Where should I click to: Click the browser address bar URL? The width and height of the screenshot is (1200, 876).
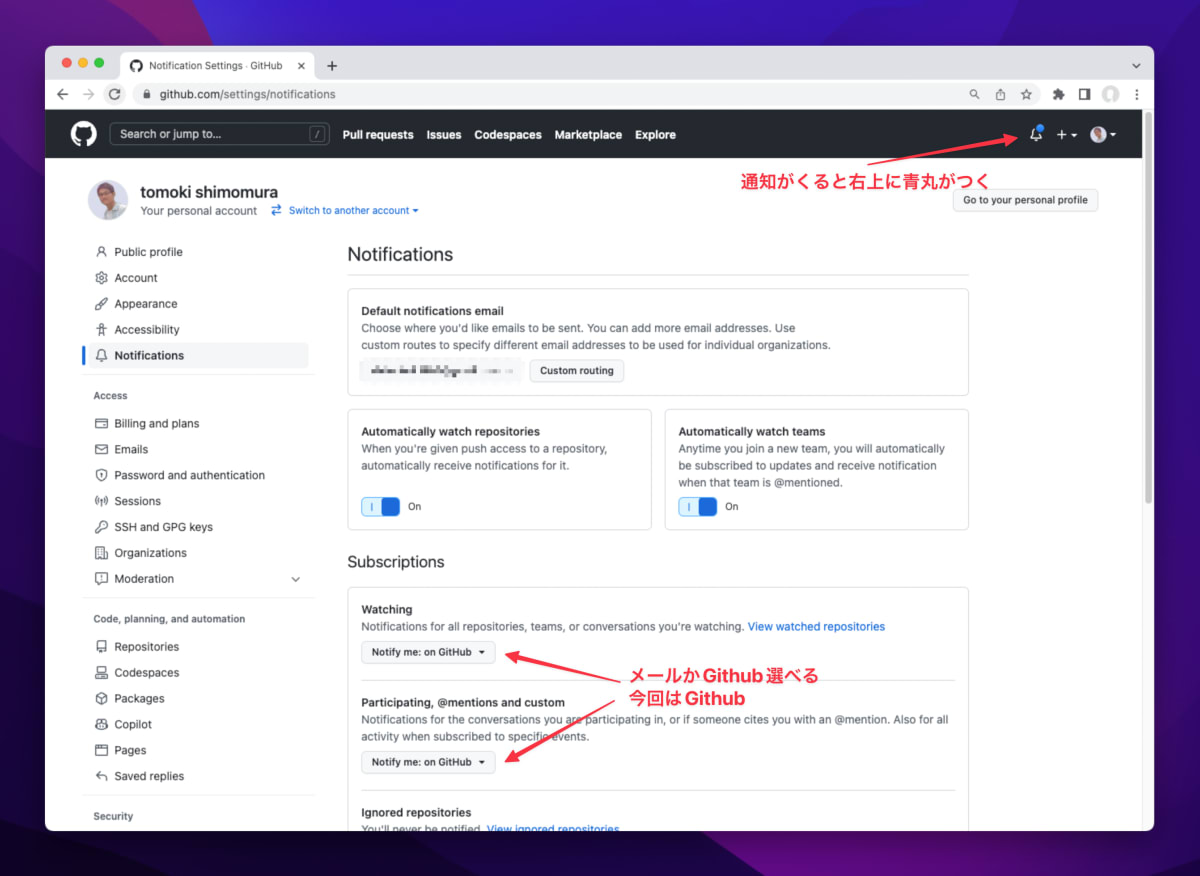tap(247, 94)
